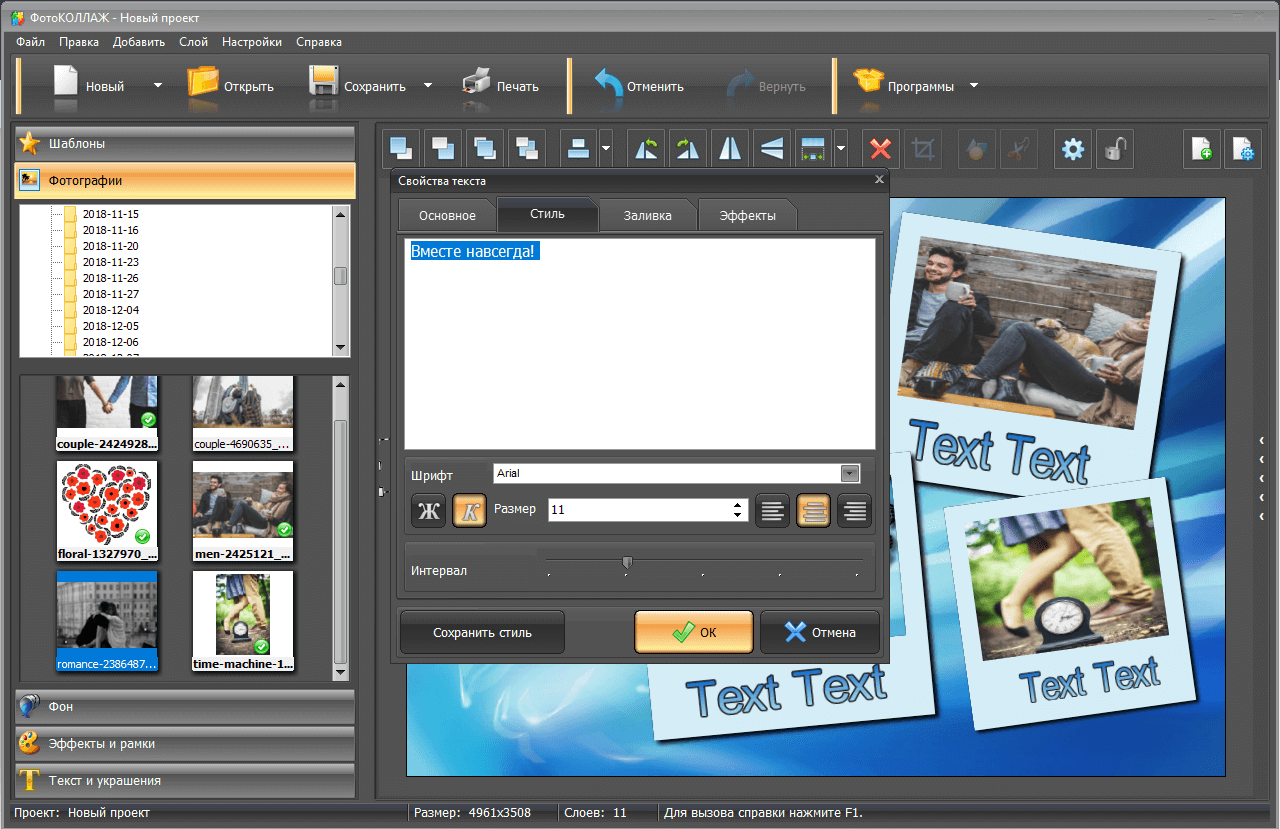Click the Сохранить стиль button
The image size is (1280, 829).
click(x=482, y=632)
